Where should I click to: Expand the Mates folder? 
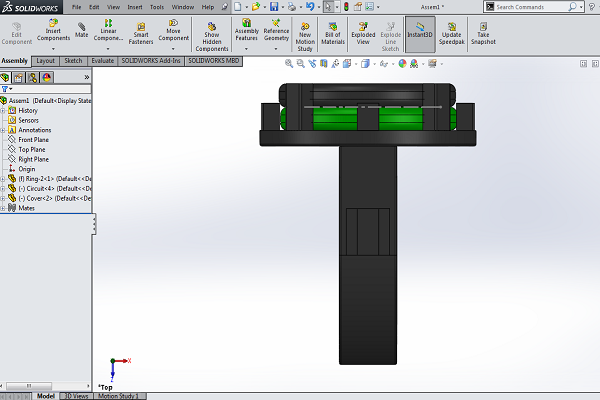tap(3, 208)
